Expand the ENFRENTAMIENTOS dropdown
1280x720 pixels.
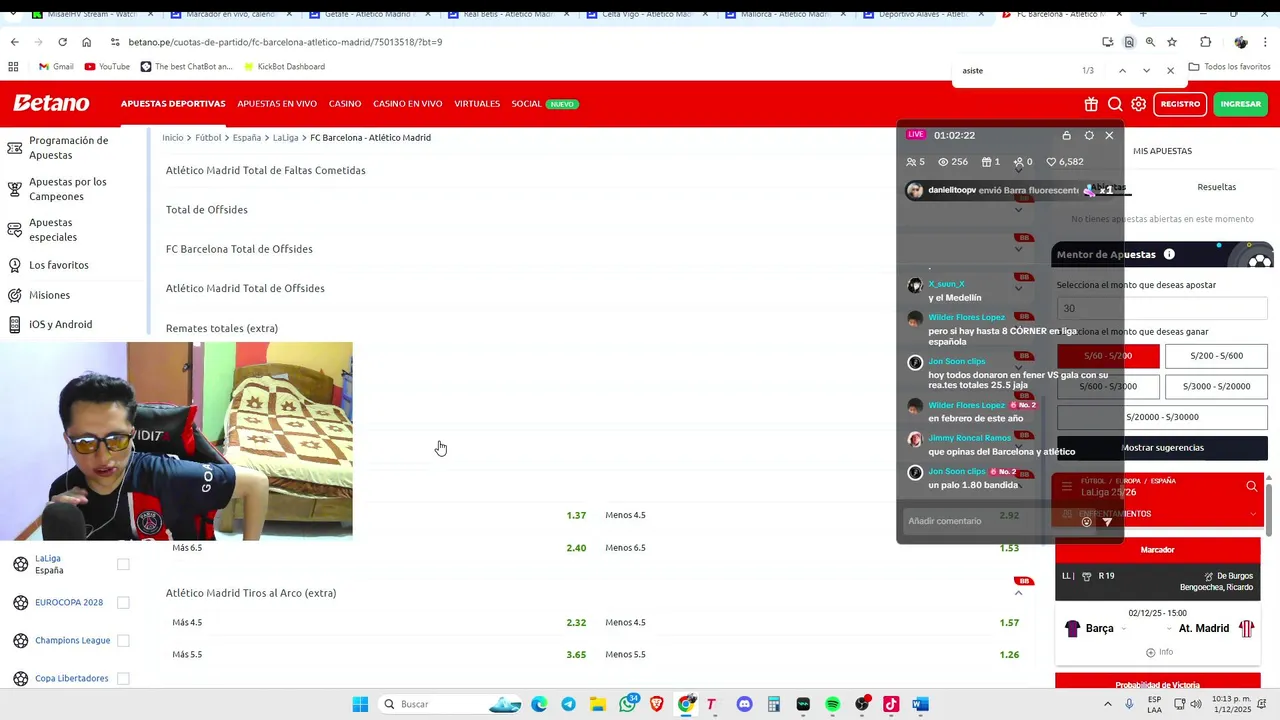(1253, 514)
